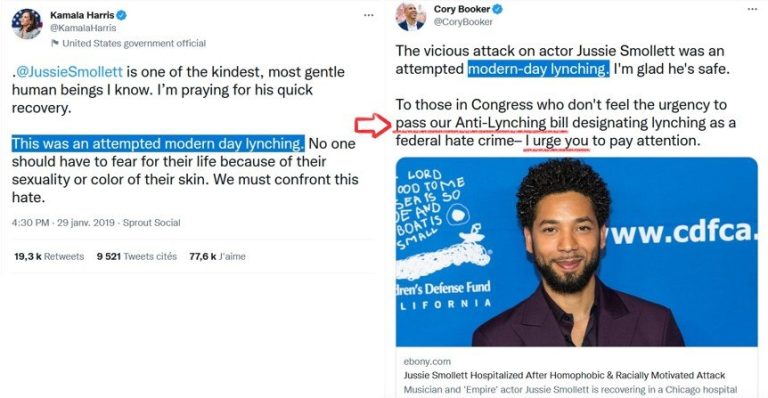Click the @JussieSmollett mention link
The height and width of the screenshot is (398, 768).
point(69,72)
